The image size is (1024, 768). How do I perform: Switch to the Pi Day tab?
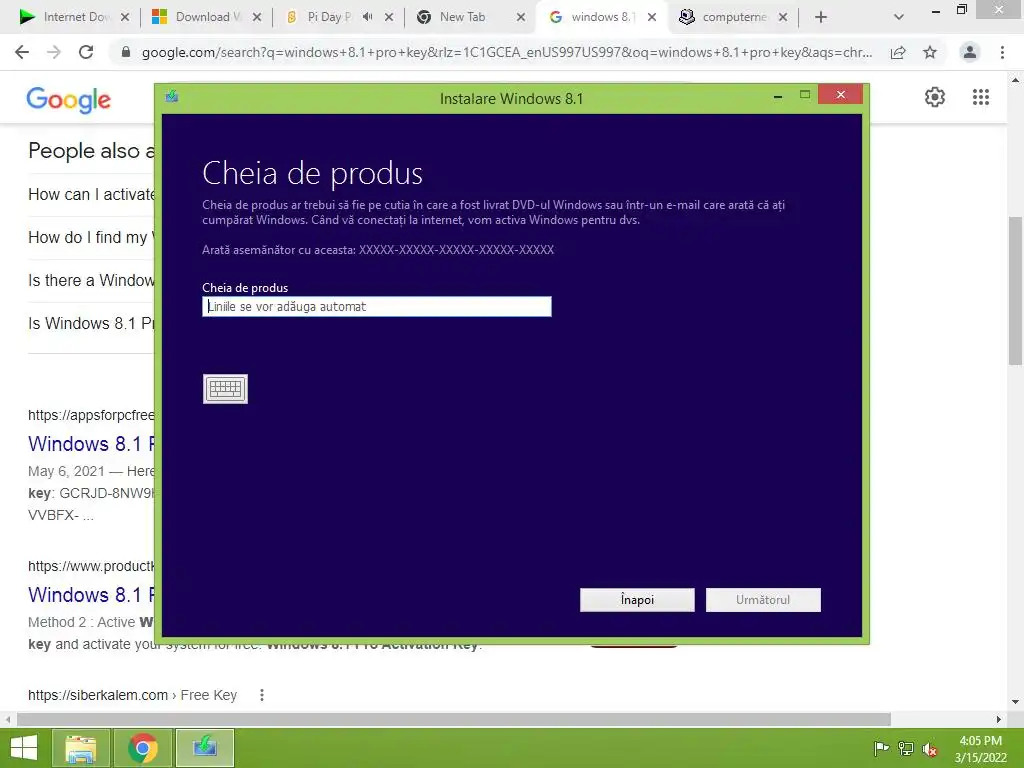pos(328,17)
